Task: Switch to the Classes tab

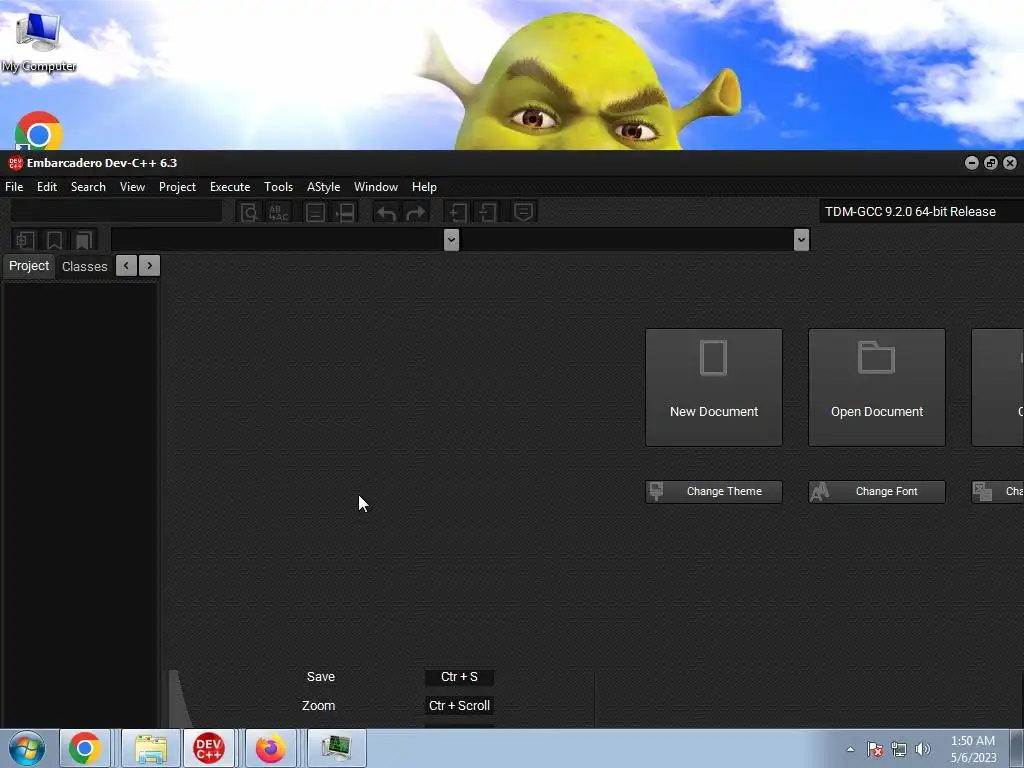Action: pyautogui.click(x=84, y=266)
